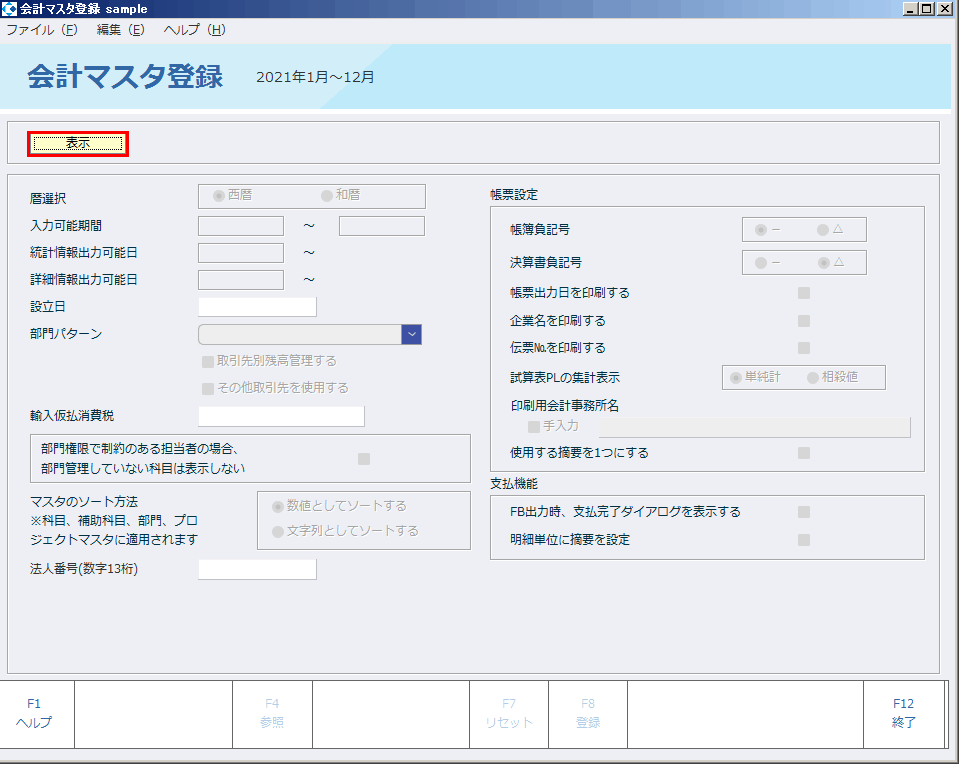Click the F7 リセット button
The height and width of the screenshot is (764, 959).
(x=509, y=714)
